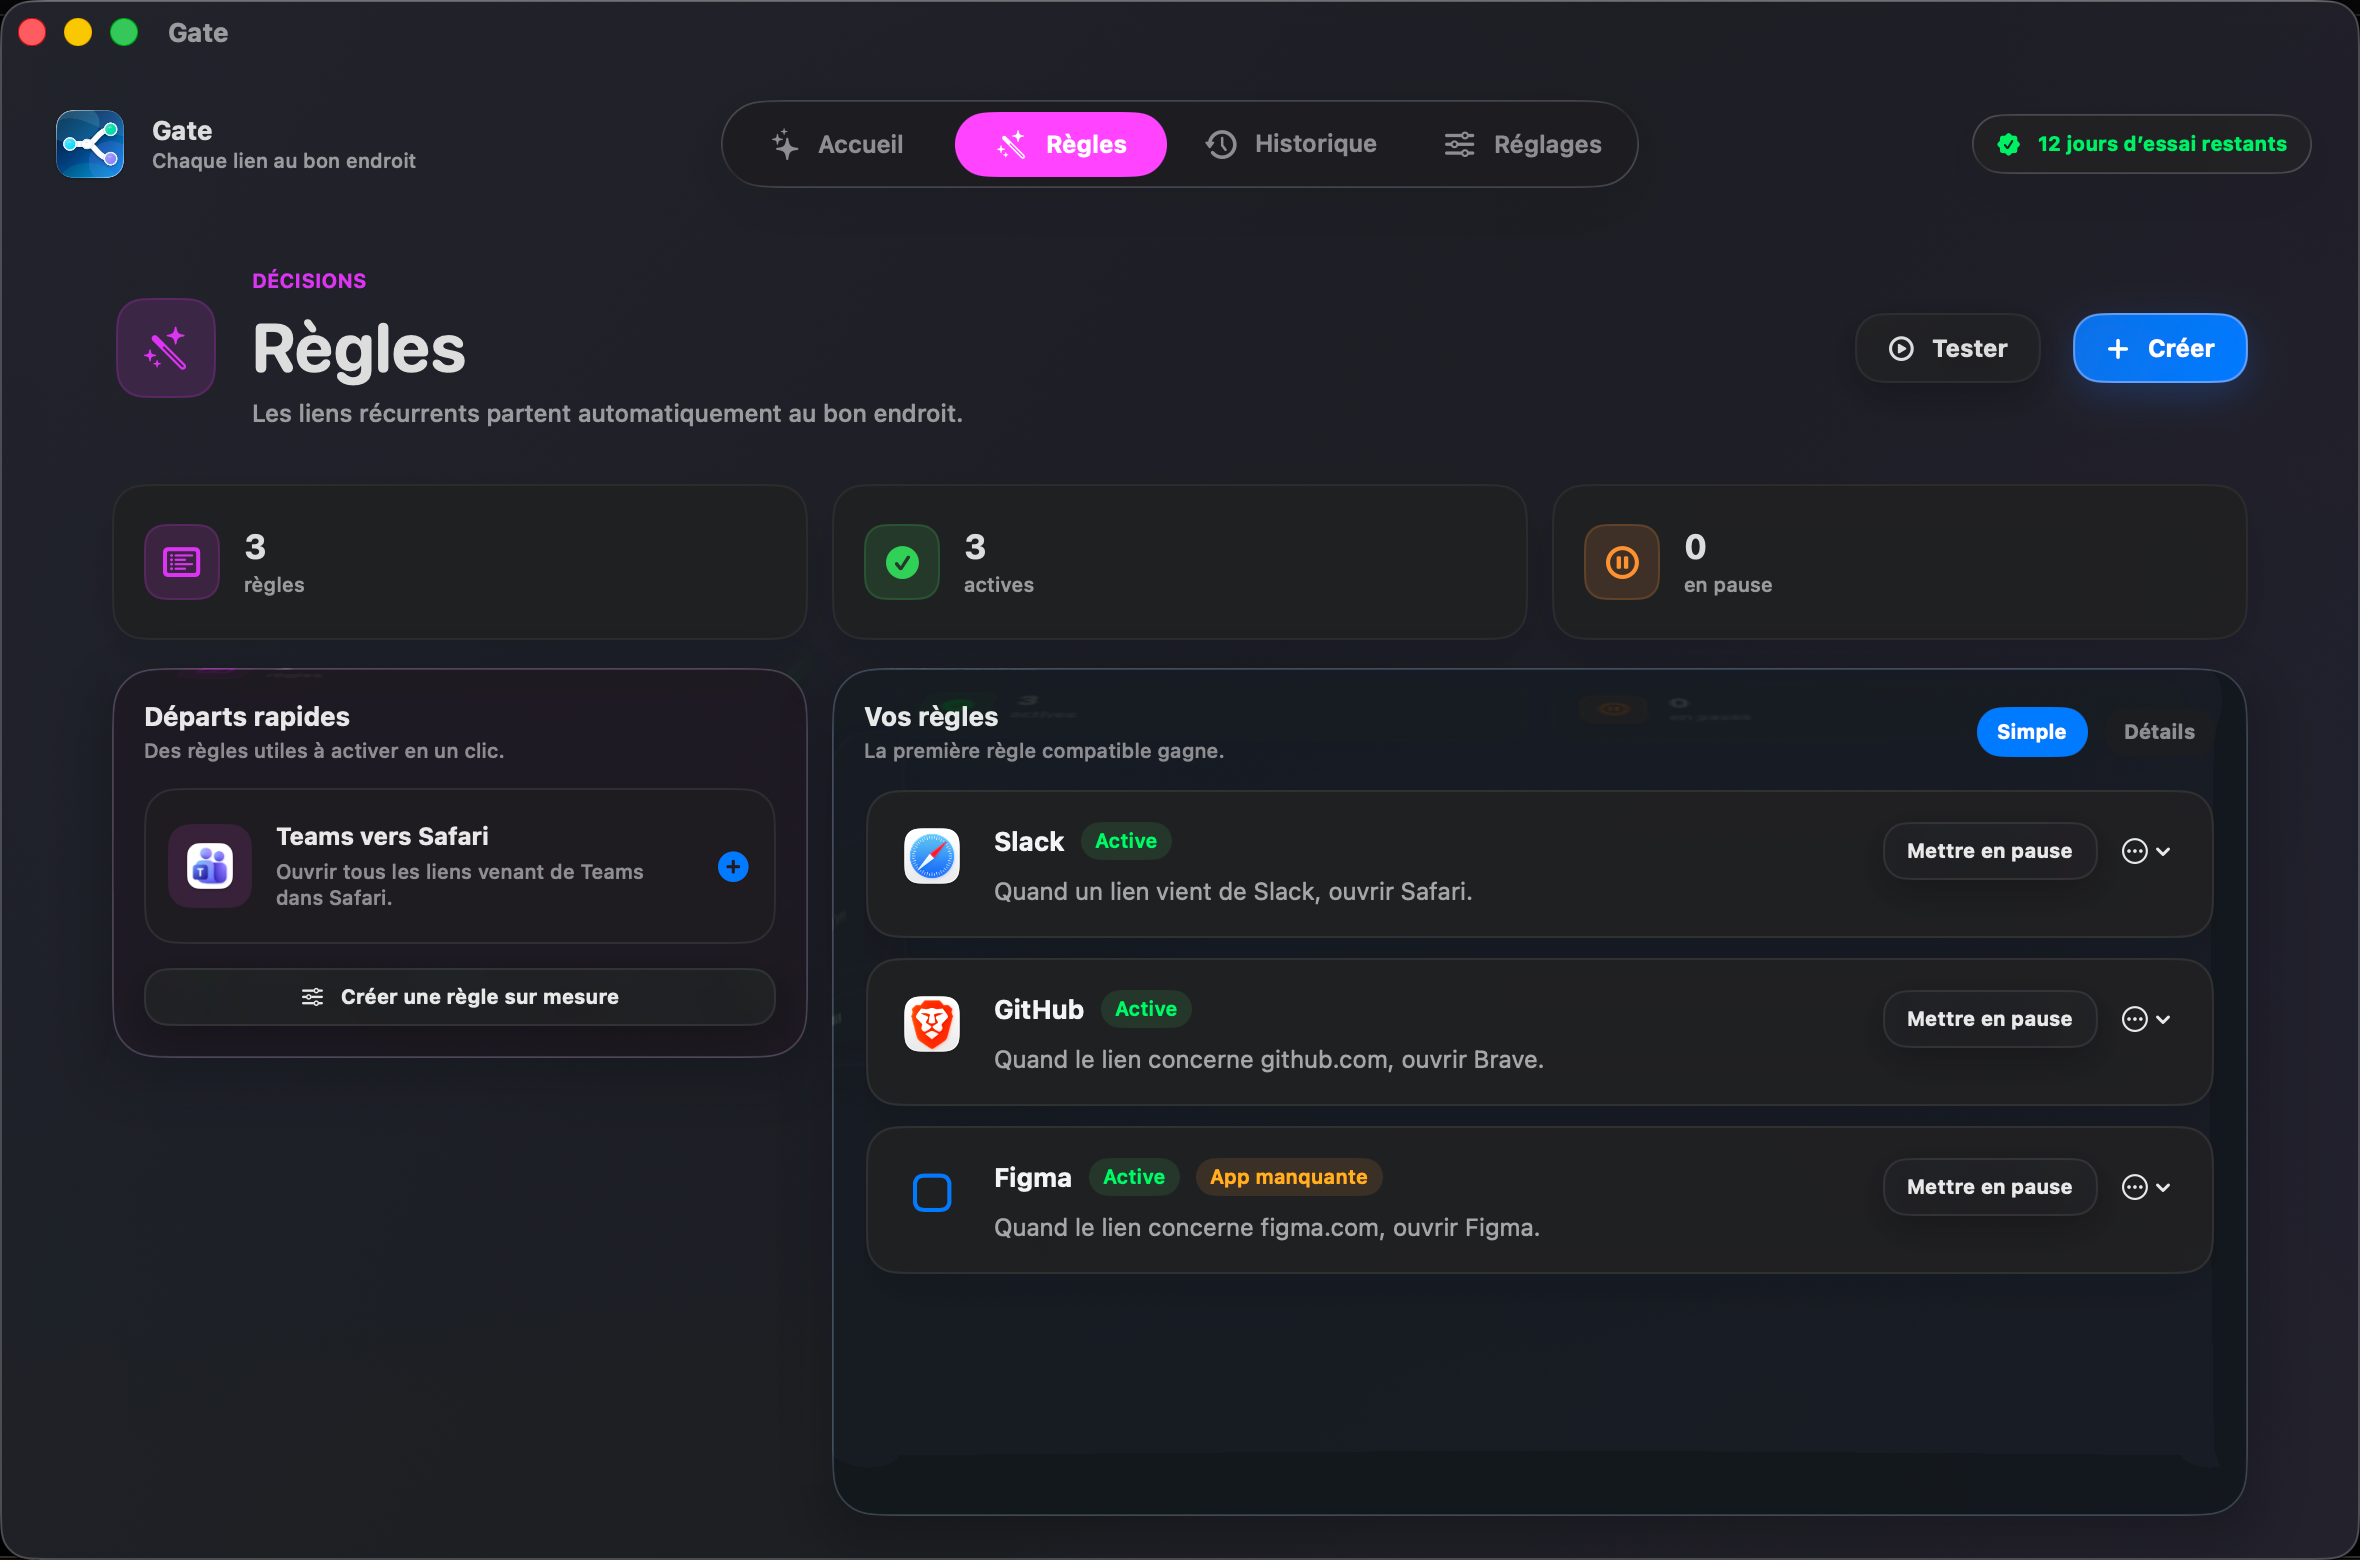Click 'Quand le lien concerne github.com' description
This screenshot has height=1560, width=2360.
click(1269, 1060)
